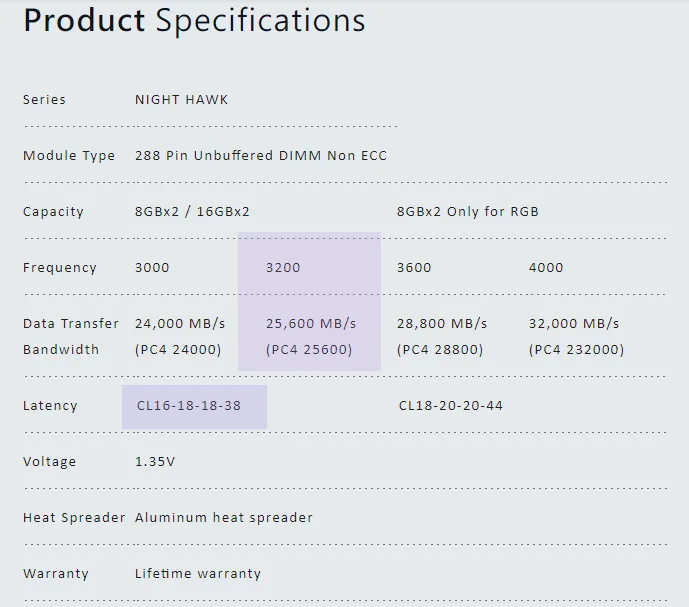Select the Data Transfer Bandwidth row label
Image resolution: width=689 pixels, height=607 pixels.
coord(71,336)
